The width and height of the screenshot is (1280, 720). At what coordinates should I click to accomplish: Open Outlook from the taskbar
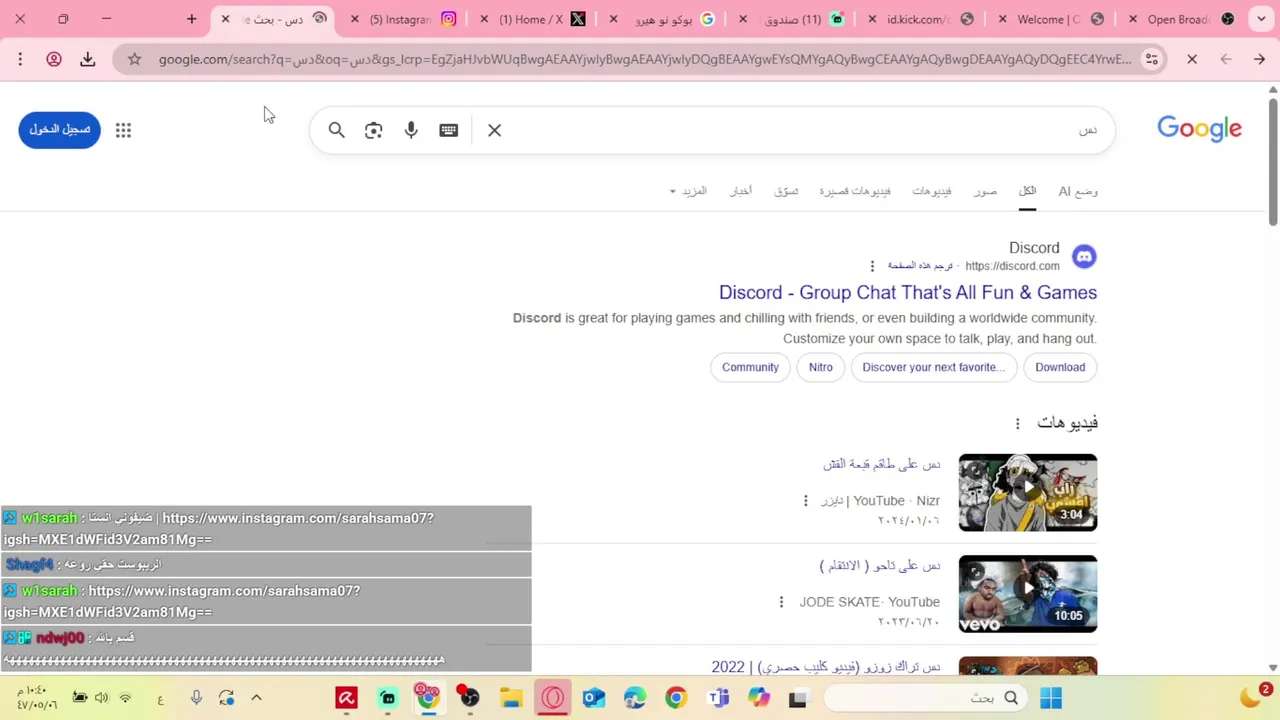pos(594,698)
